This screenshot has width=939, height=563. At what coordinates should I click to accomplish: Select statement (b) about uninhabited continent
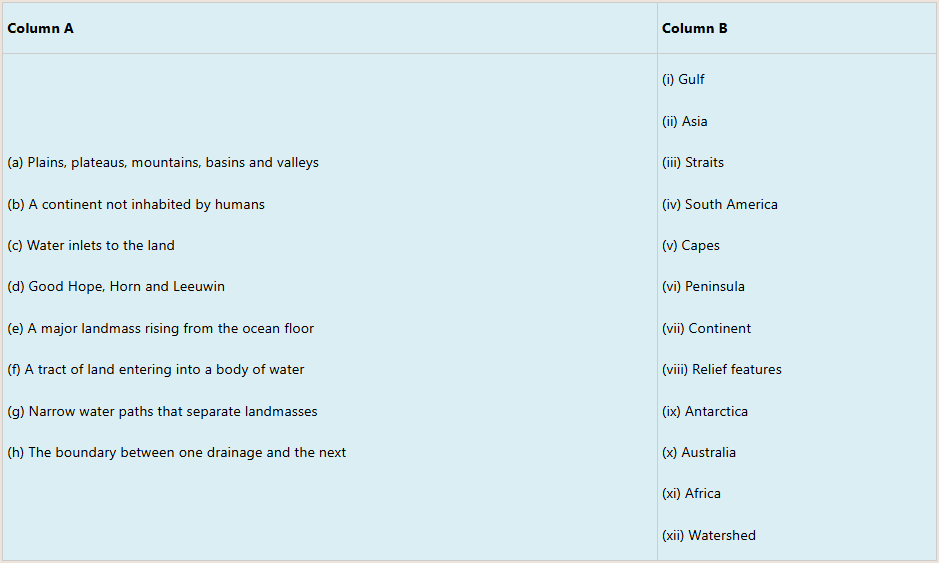(136, 204)
